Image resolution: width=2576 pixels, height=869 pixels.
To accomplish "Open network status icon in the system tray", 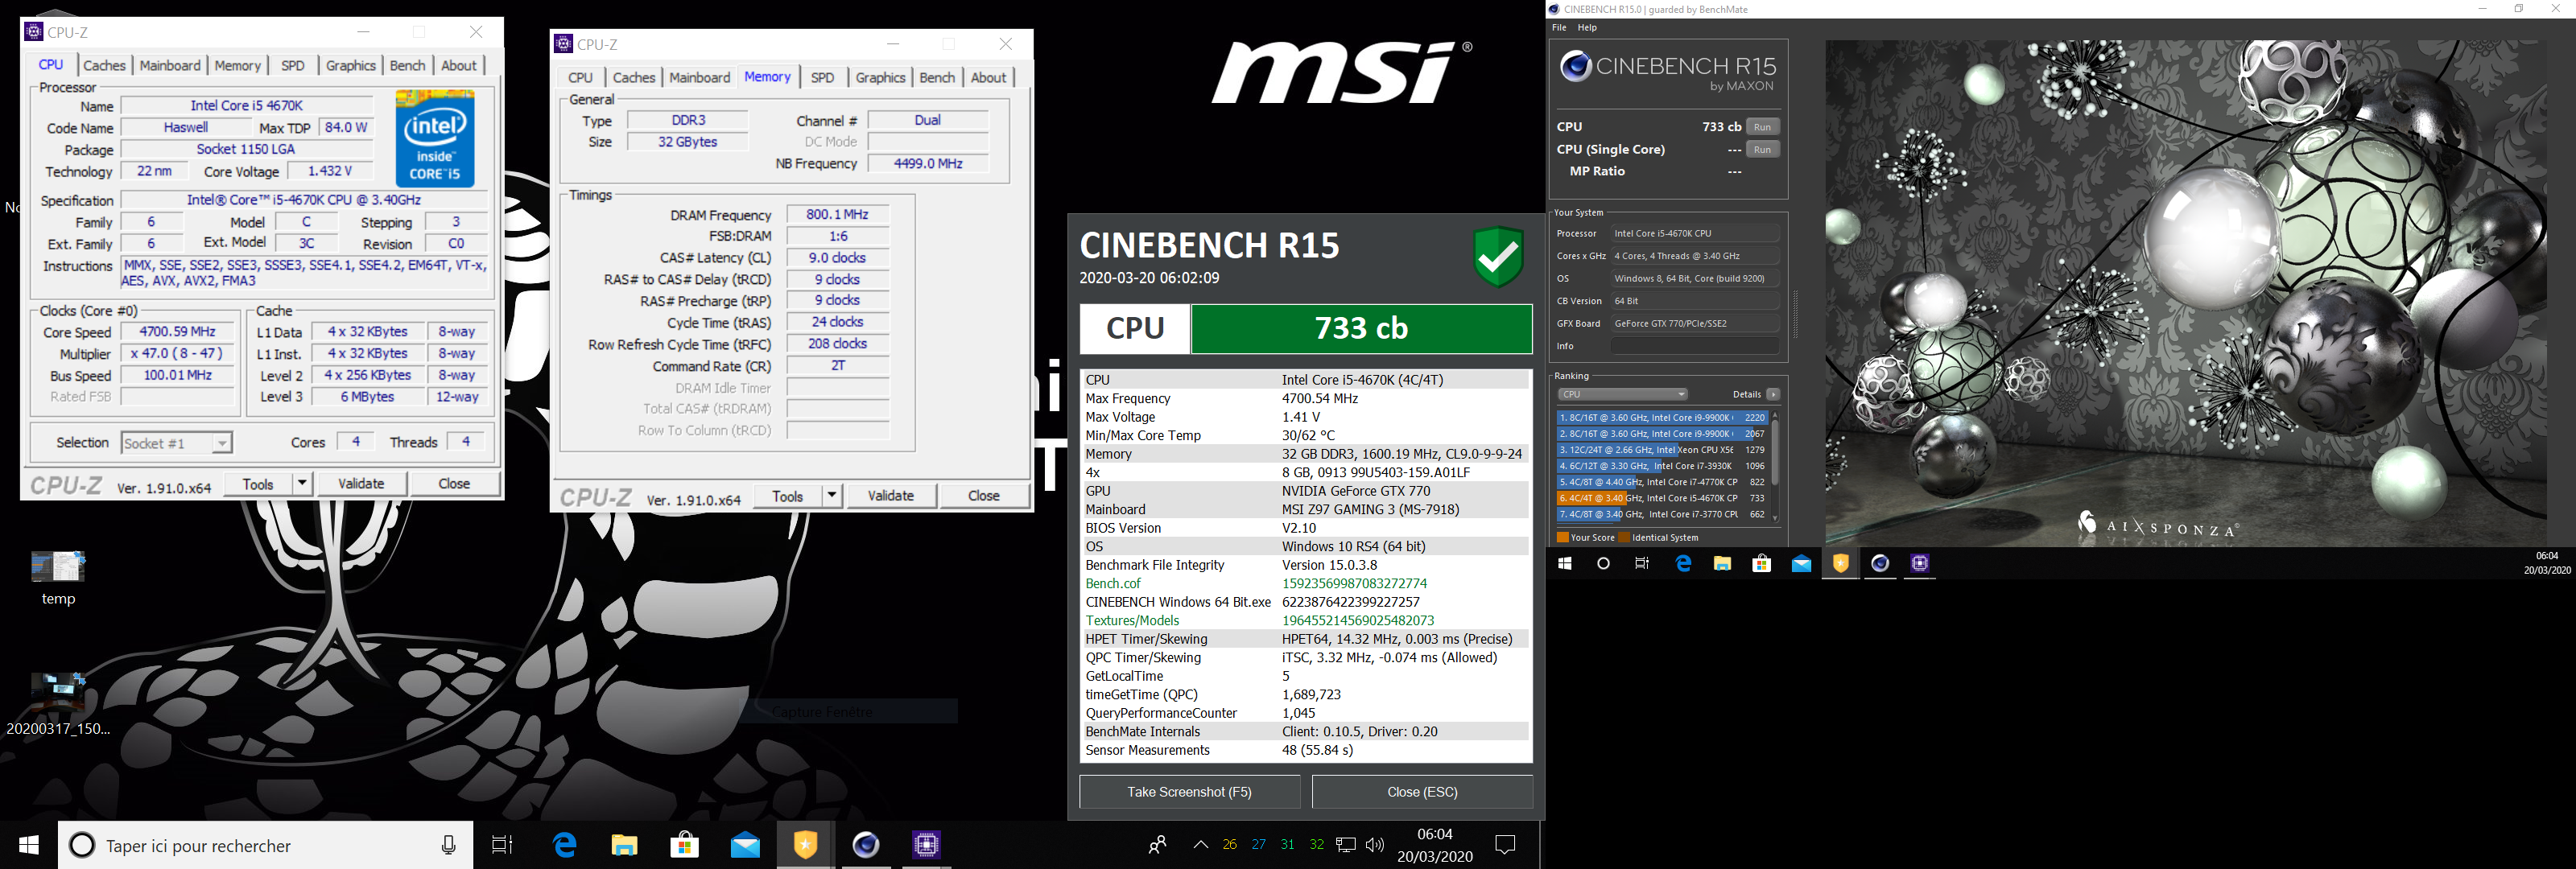I will tap(1346, 845).
